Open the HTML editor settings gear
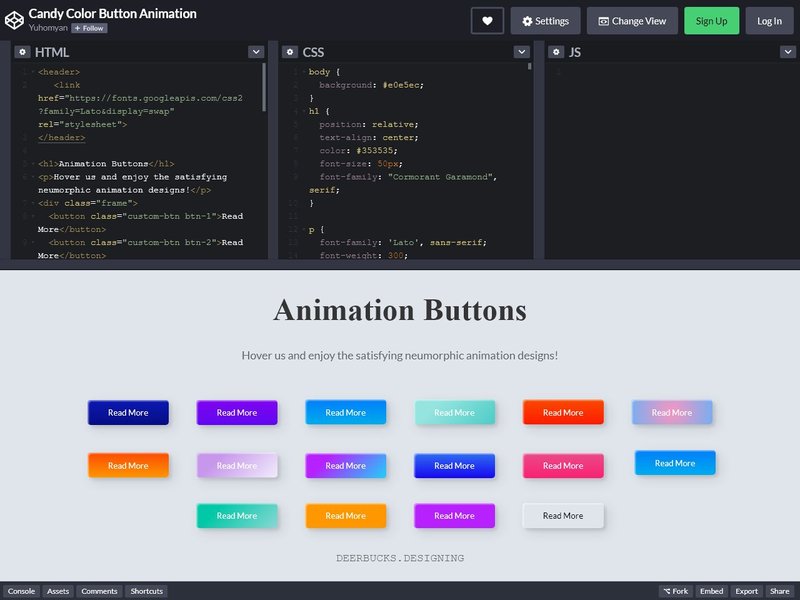This screenshot has height=600, width=800. point(22,52)
